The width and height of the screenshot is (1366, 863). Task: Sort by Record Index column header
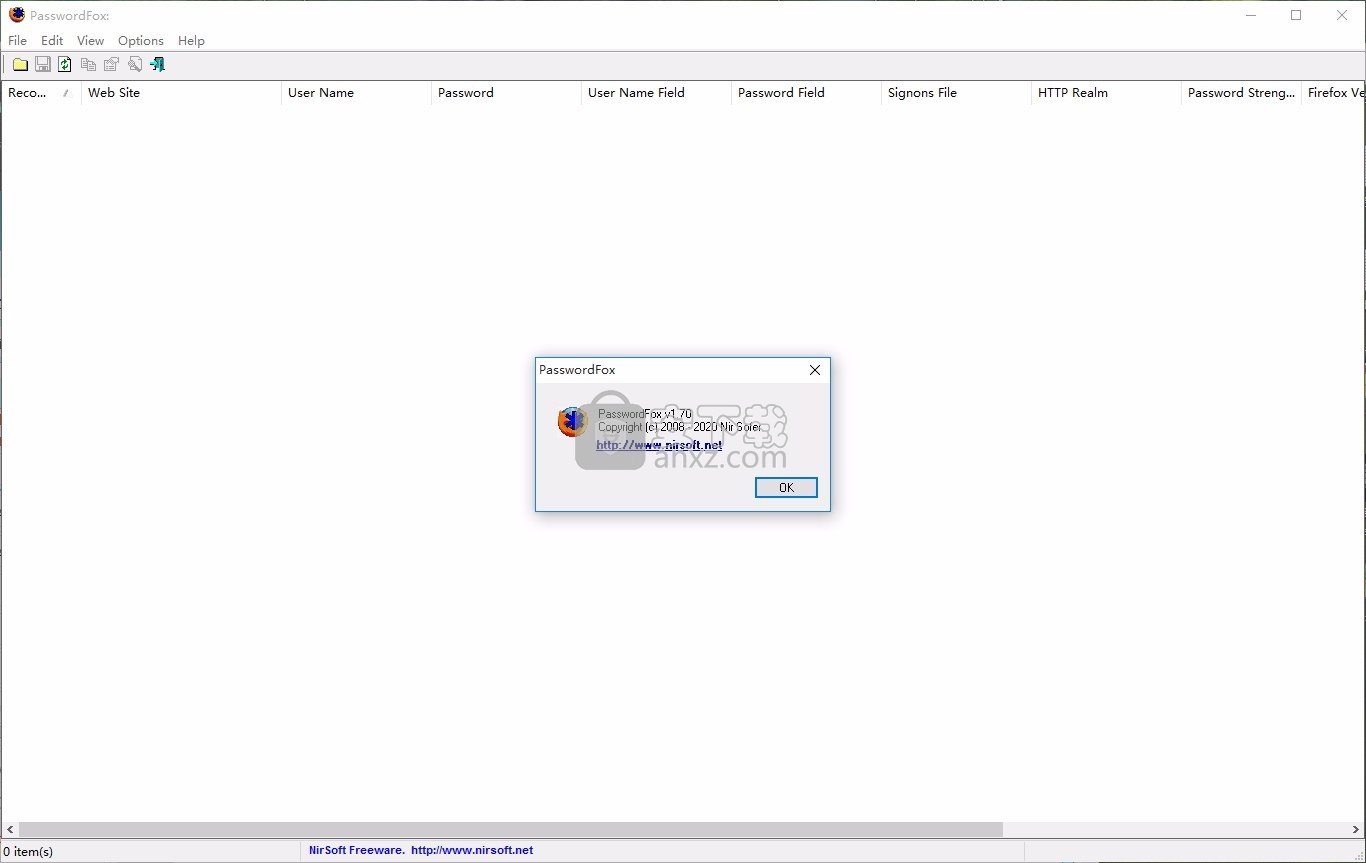point(41,93)
